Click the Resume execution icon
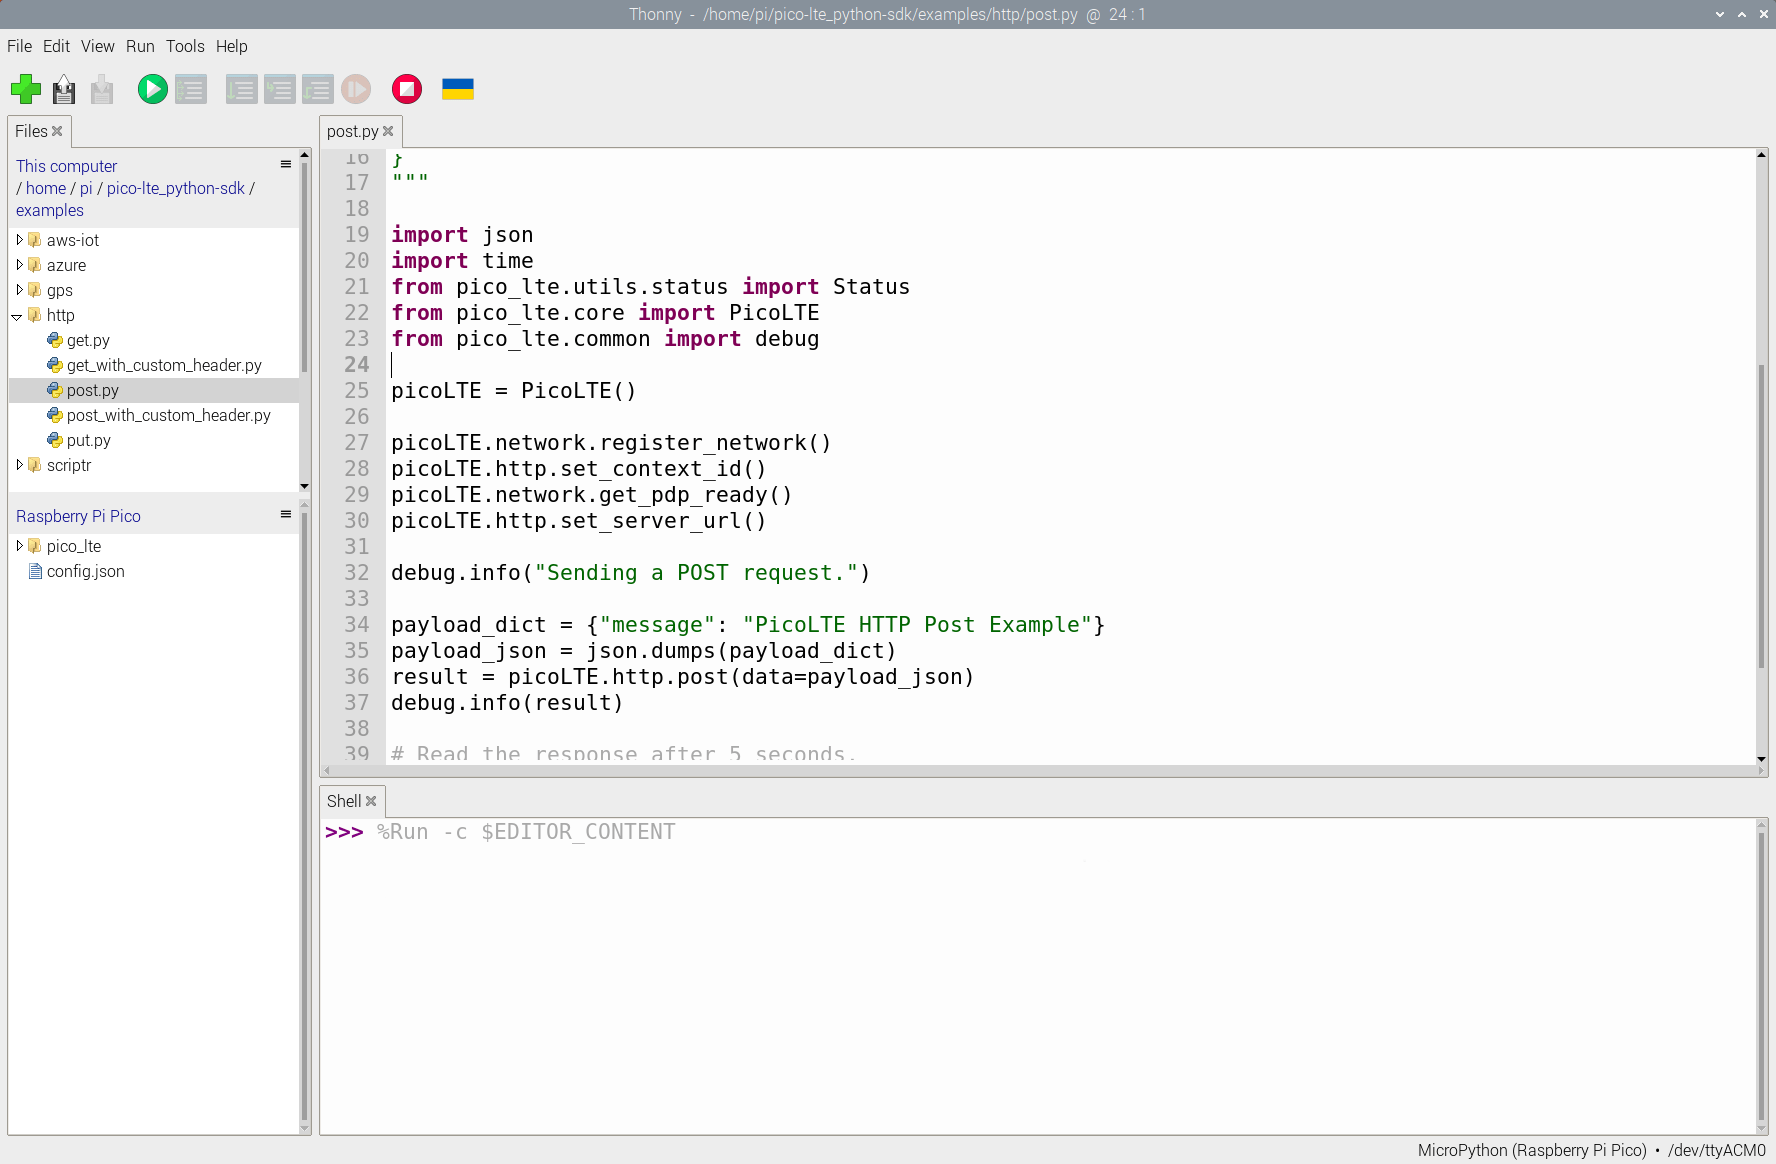Image resolution: width=1776 pixels, height=1164 pixels. 356,89
